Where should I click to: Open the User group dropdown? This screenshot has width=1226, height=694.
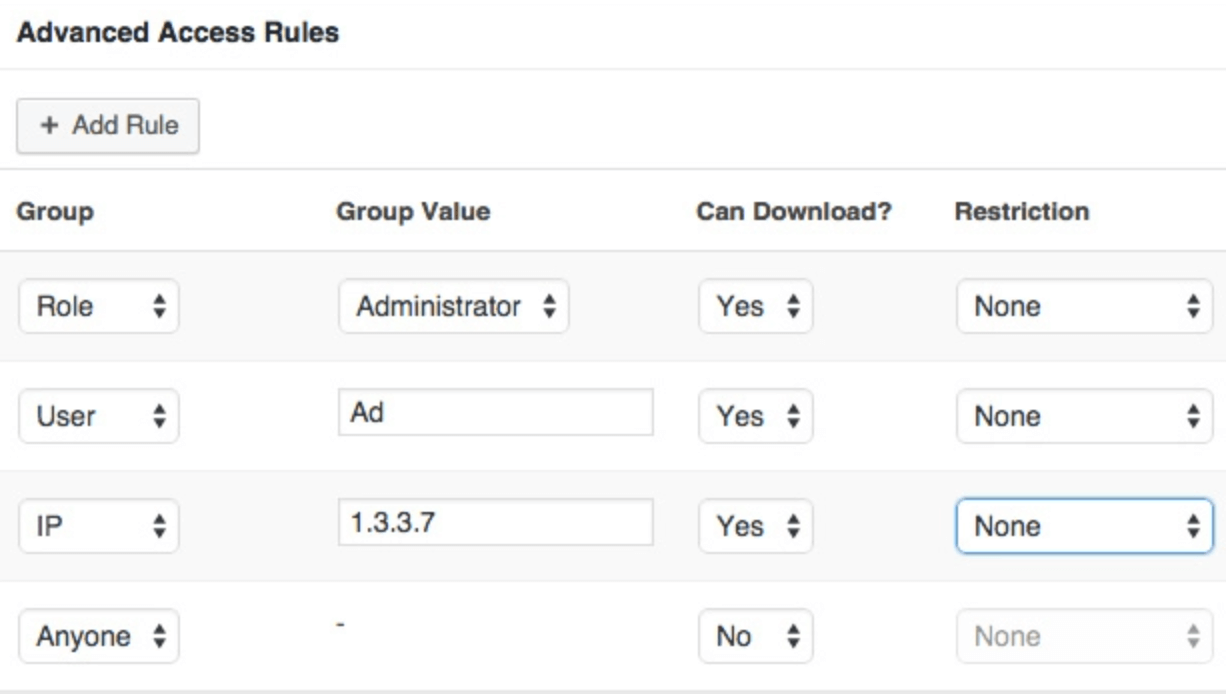pyautogui.click(x=98, y=416)
